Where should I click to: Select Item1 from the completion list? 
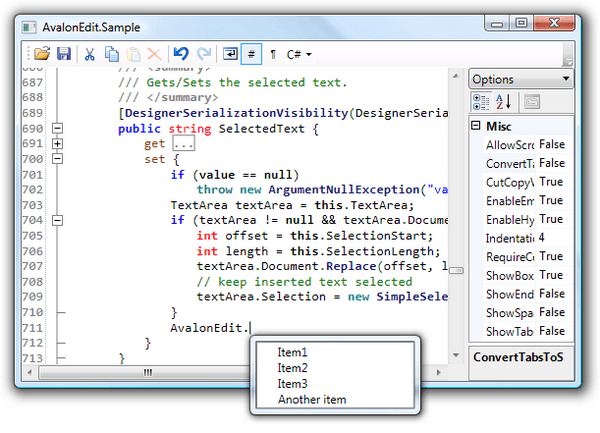(x=293, y=353)
